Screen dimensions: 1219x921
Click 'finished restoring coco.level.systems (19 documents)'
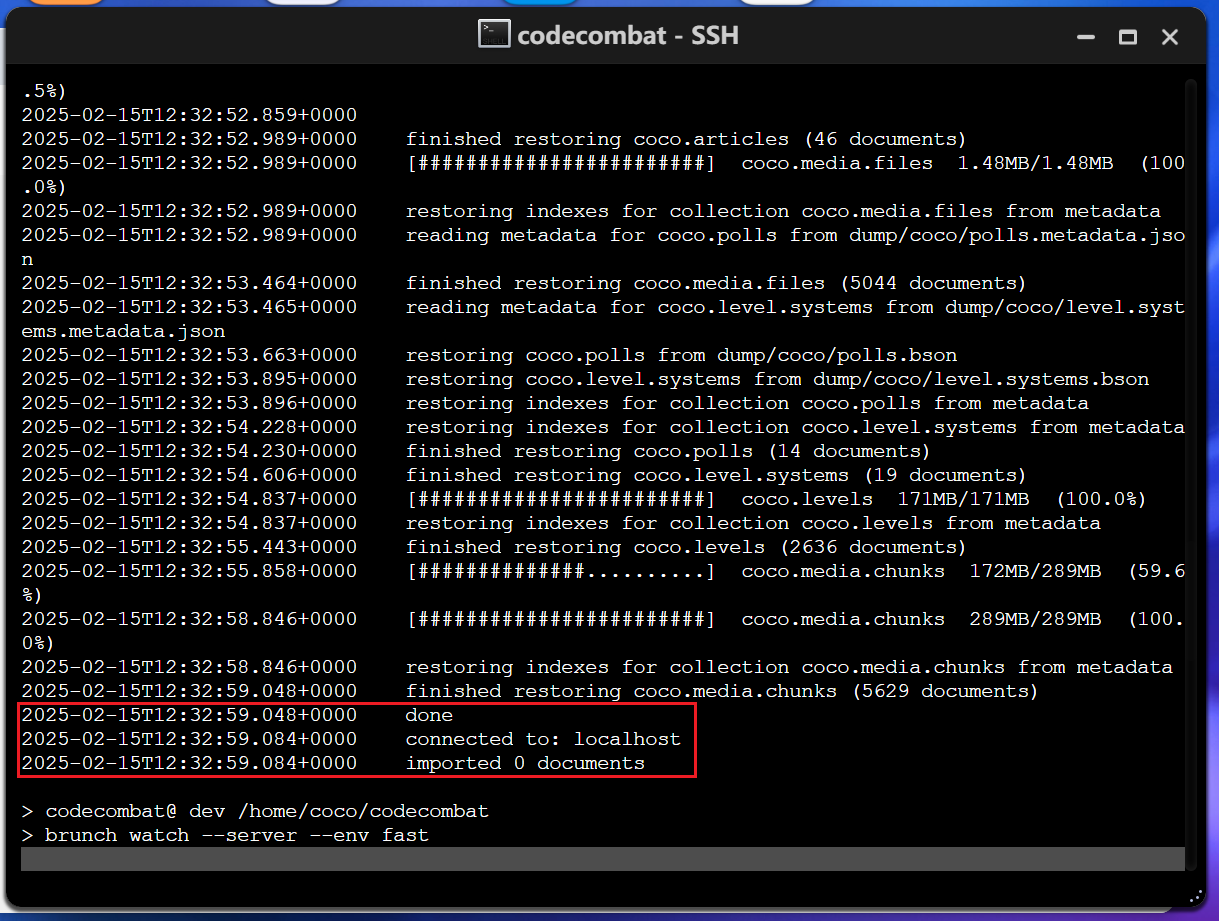(x=716, y=475)
